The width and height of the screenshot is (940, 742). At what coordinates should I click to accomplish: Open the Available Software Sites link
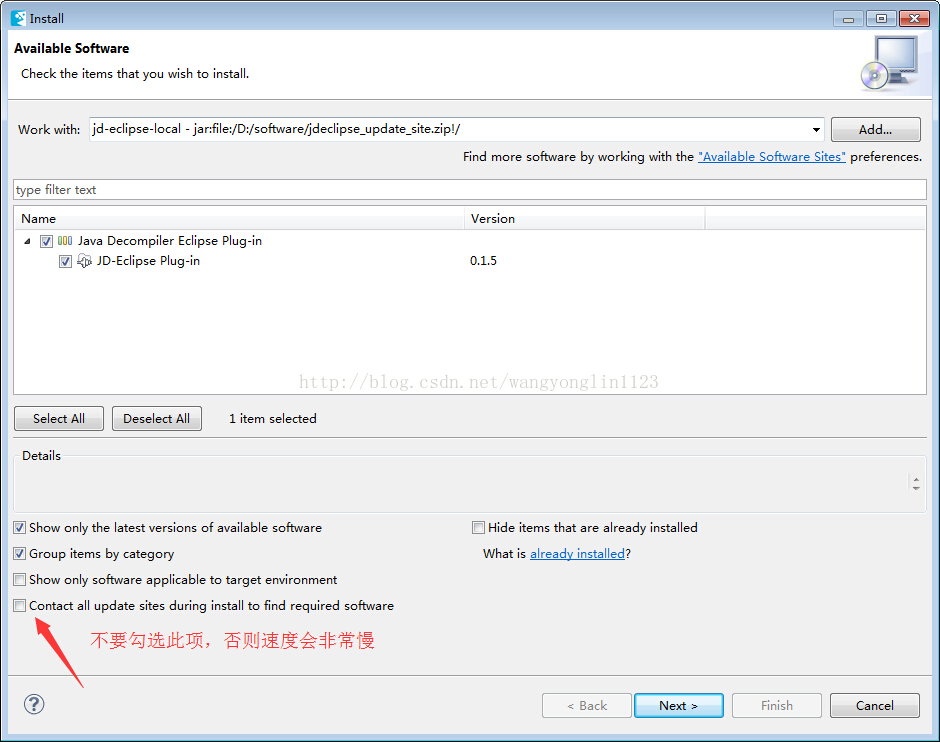click(x=772, y=156)
